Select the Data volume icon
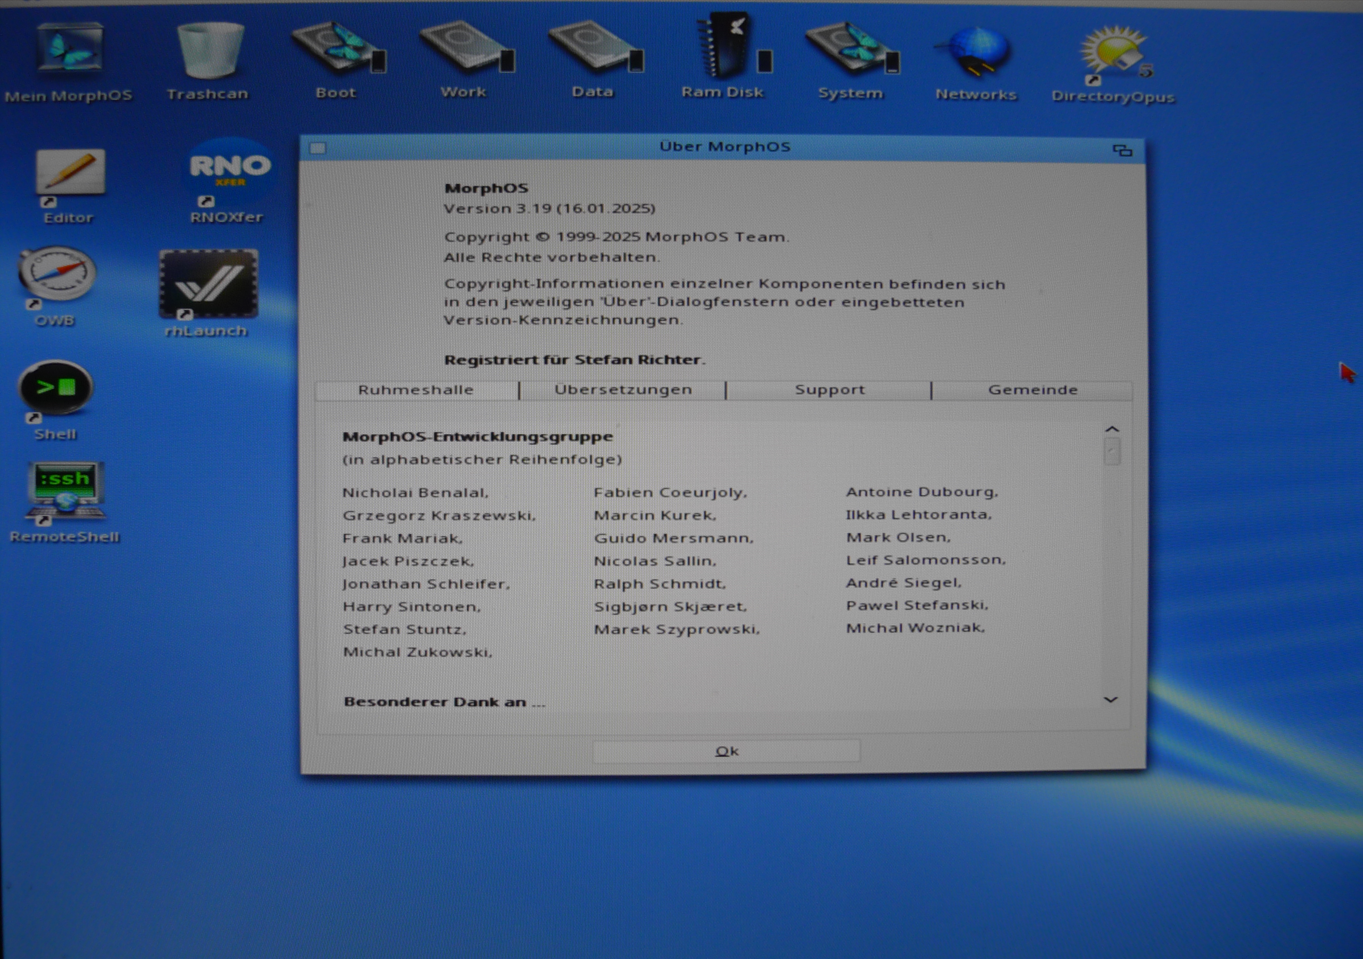The width and height of the screenshot is (1363, 959). pyautogui.click(x=594, y=49)
